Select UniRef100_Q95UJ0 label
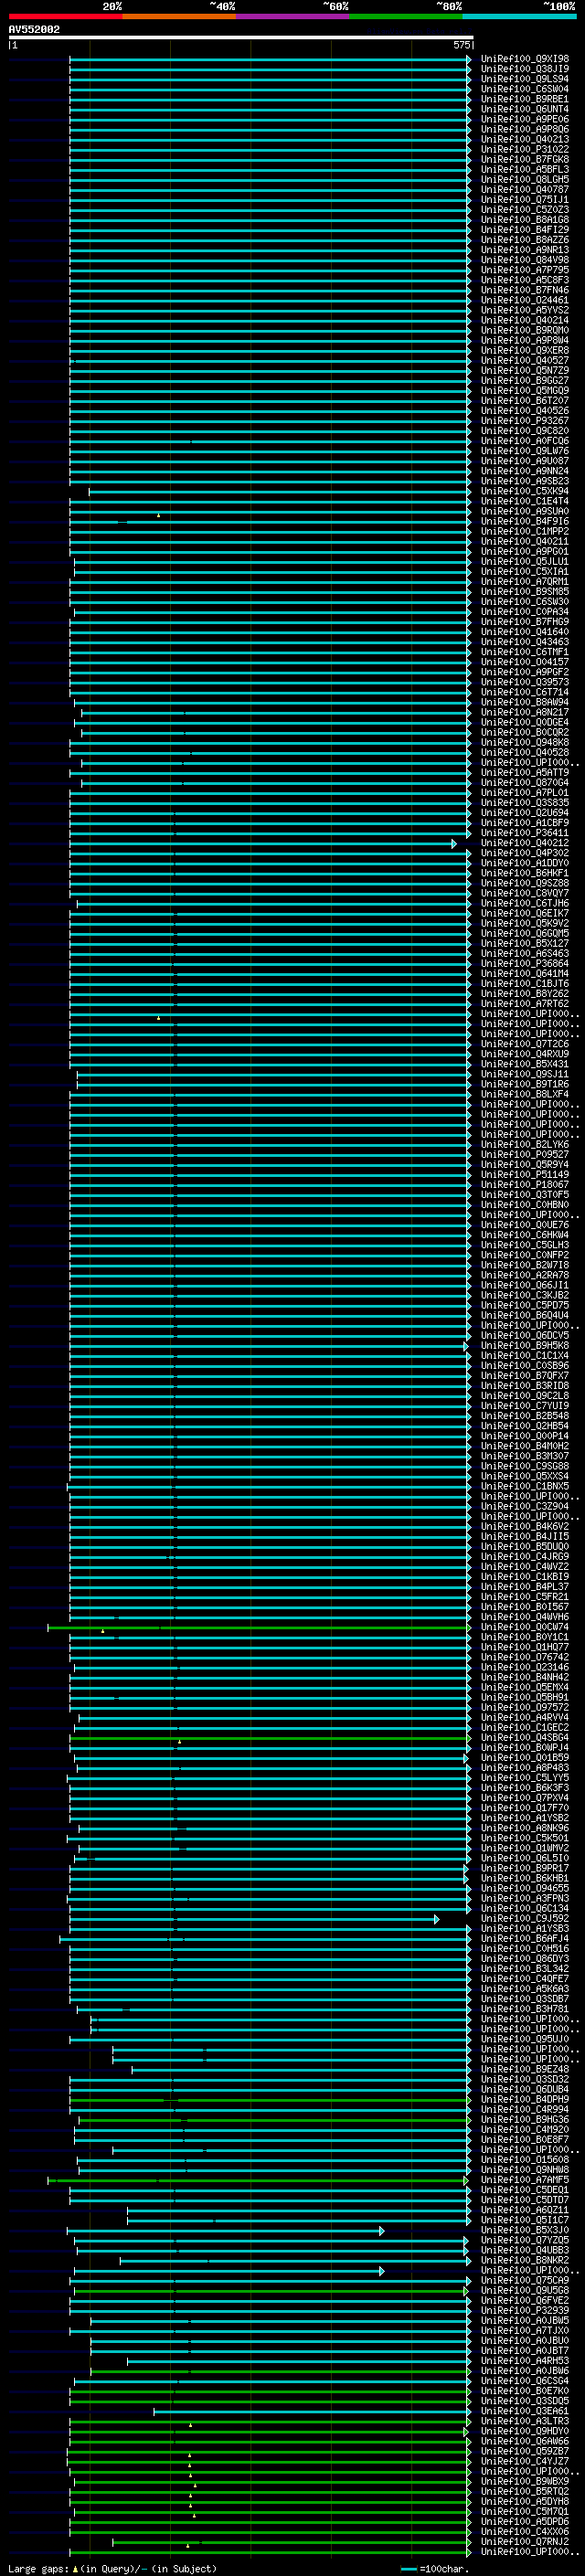 525,2039
